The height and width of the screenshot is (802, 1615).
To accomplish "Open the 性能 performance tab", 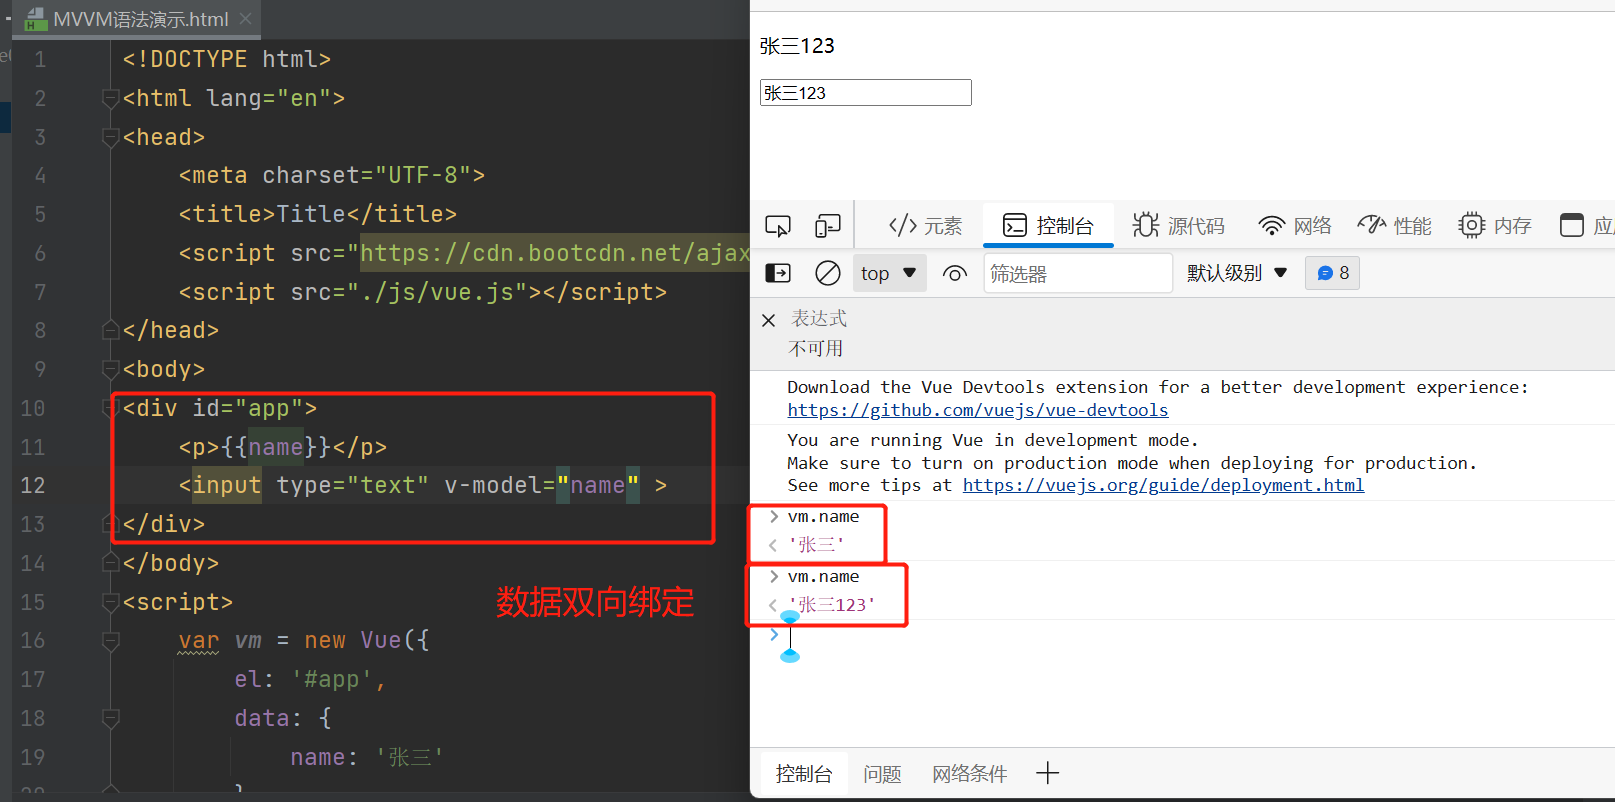I will 1395,226.
